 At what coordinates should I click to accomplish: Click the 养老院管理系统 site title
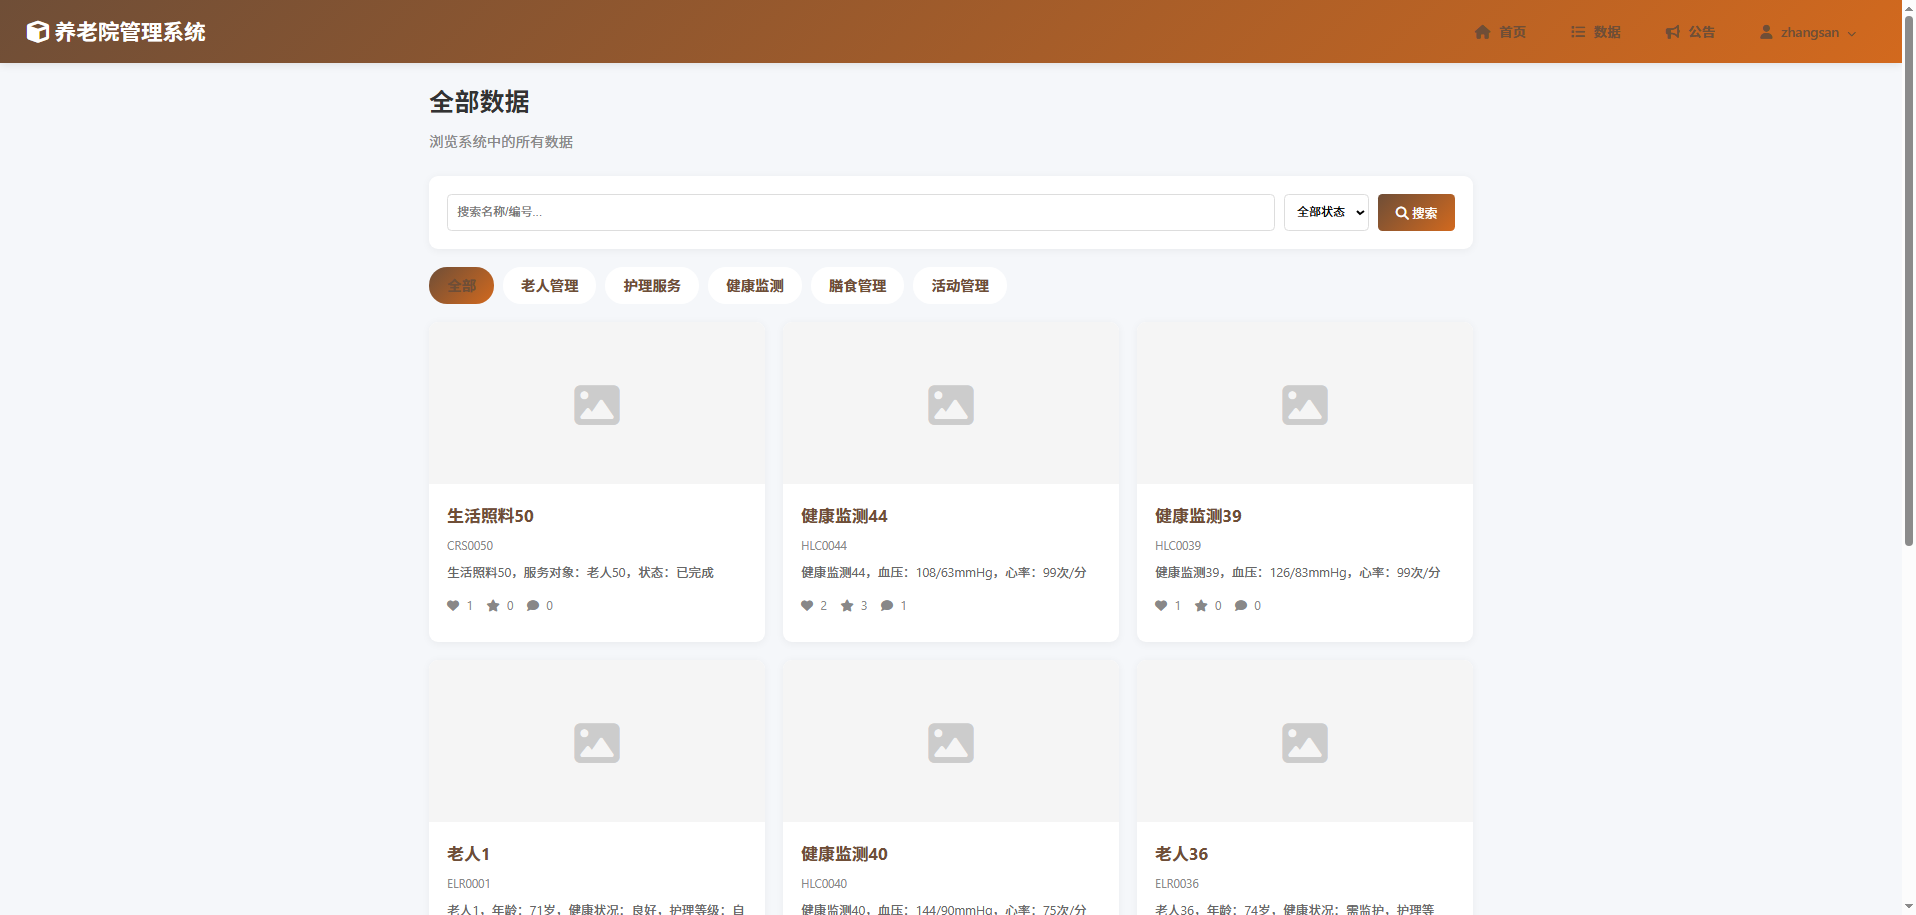point(130,32)
